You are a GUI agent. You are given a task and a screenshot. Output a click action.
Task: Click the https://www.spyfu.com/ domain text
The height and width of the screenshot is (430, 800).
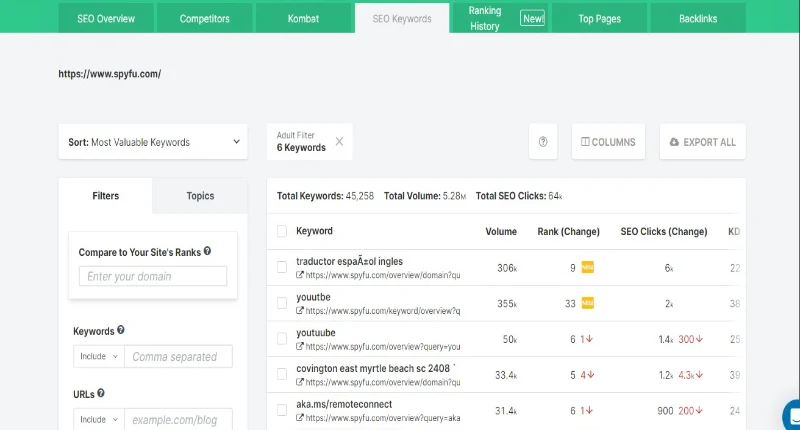click(110, 74)
